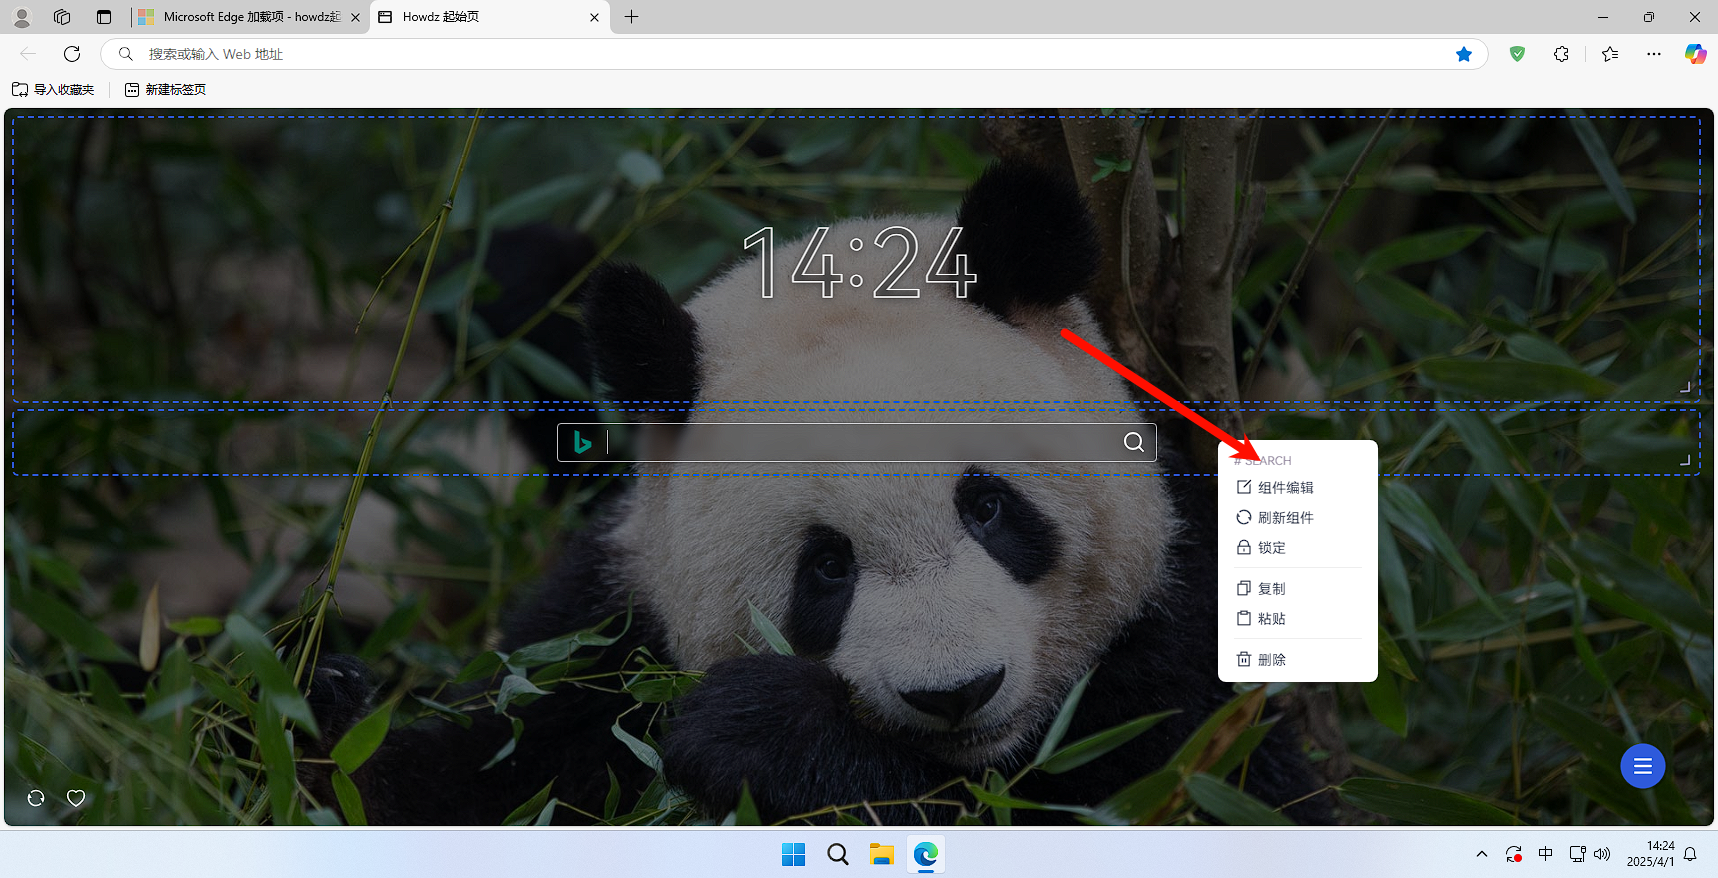This screenshot has height=878, width=1718.
Task: Click the Bing logo in search box
Action: pyautogui.click(x=582, y=442)
